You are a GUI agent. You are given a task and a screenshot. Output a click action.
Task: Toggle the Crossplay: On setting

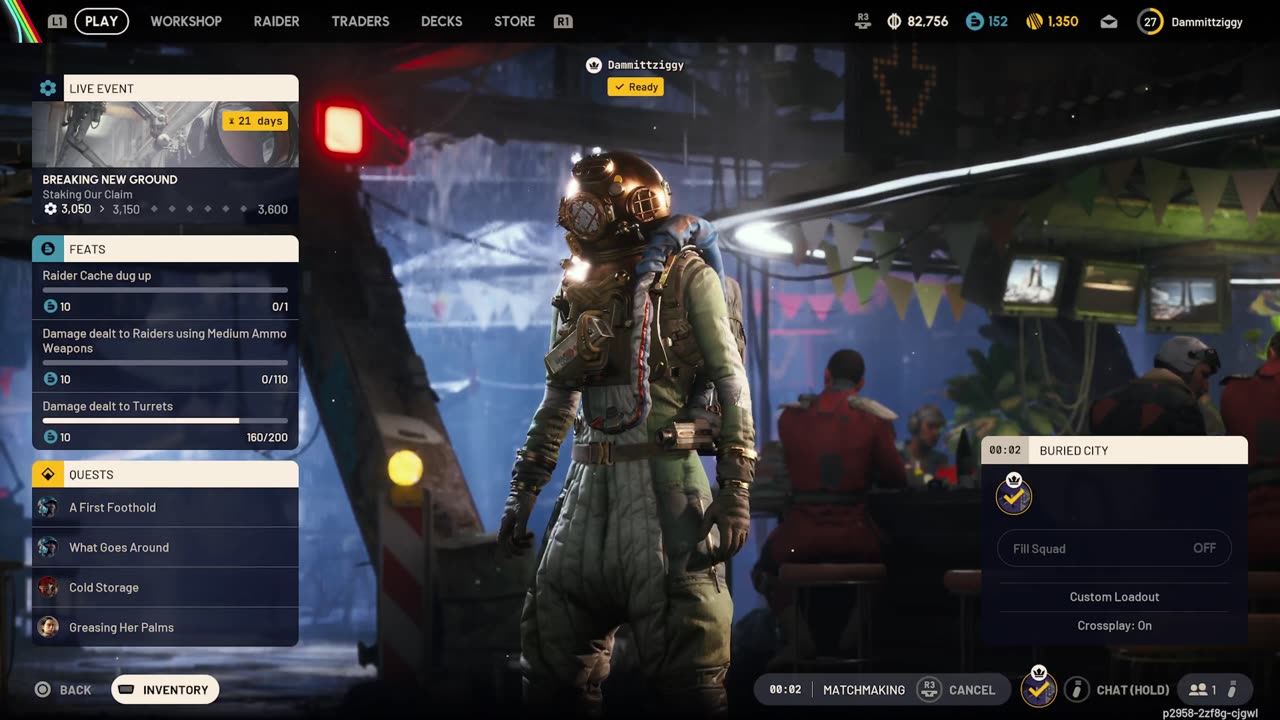click(1114, 626)
